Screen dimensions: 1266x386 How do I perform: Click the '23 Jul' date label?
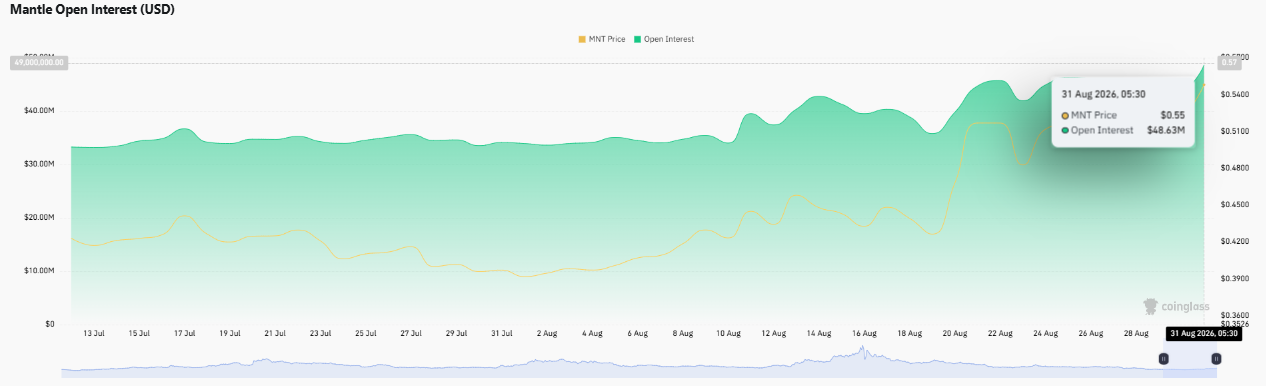coord(320,332)
